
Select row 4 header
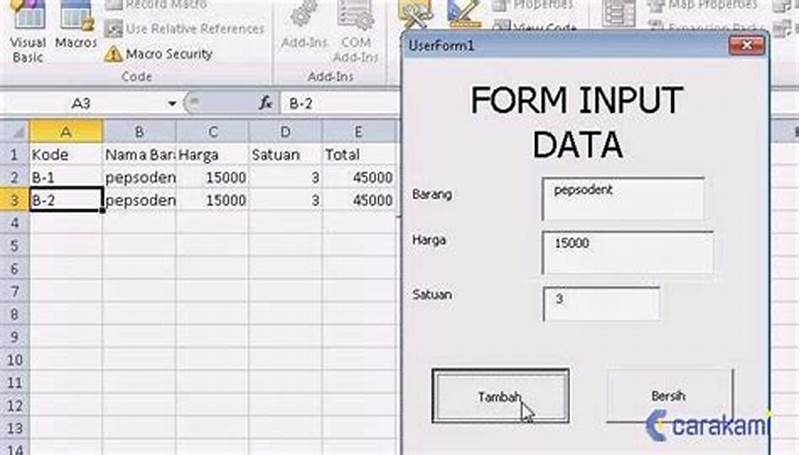tap(14, 223)
